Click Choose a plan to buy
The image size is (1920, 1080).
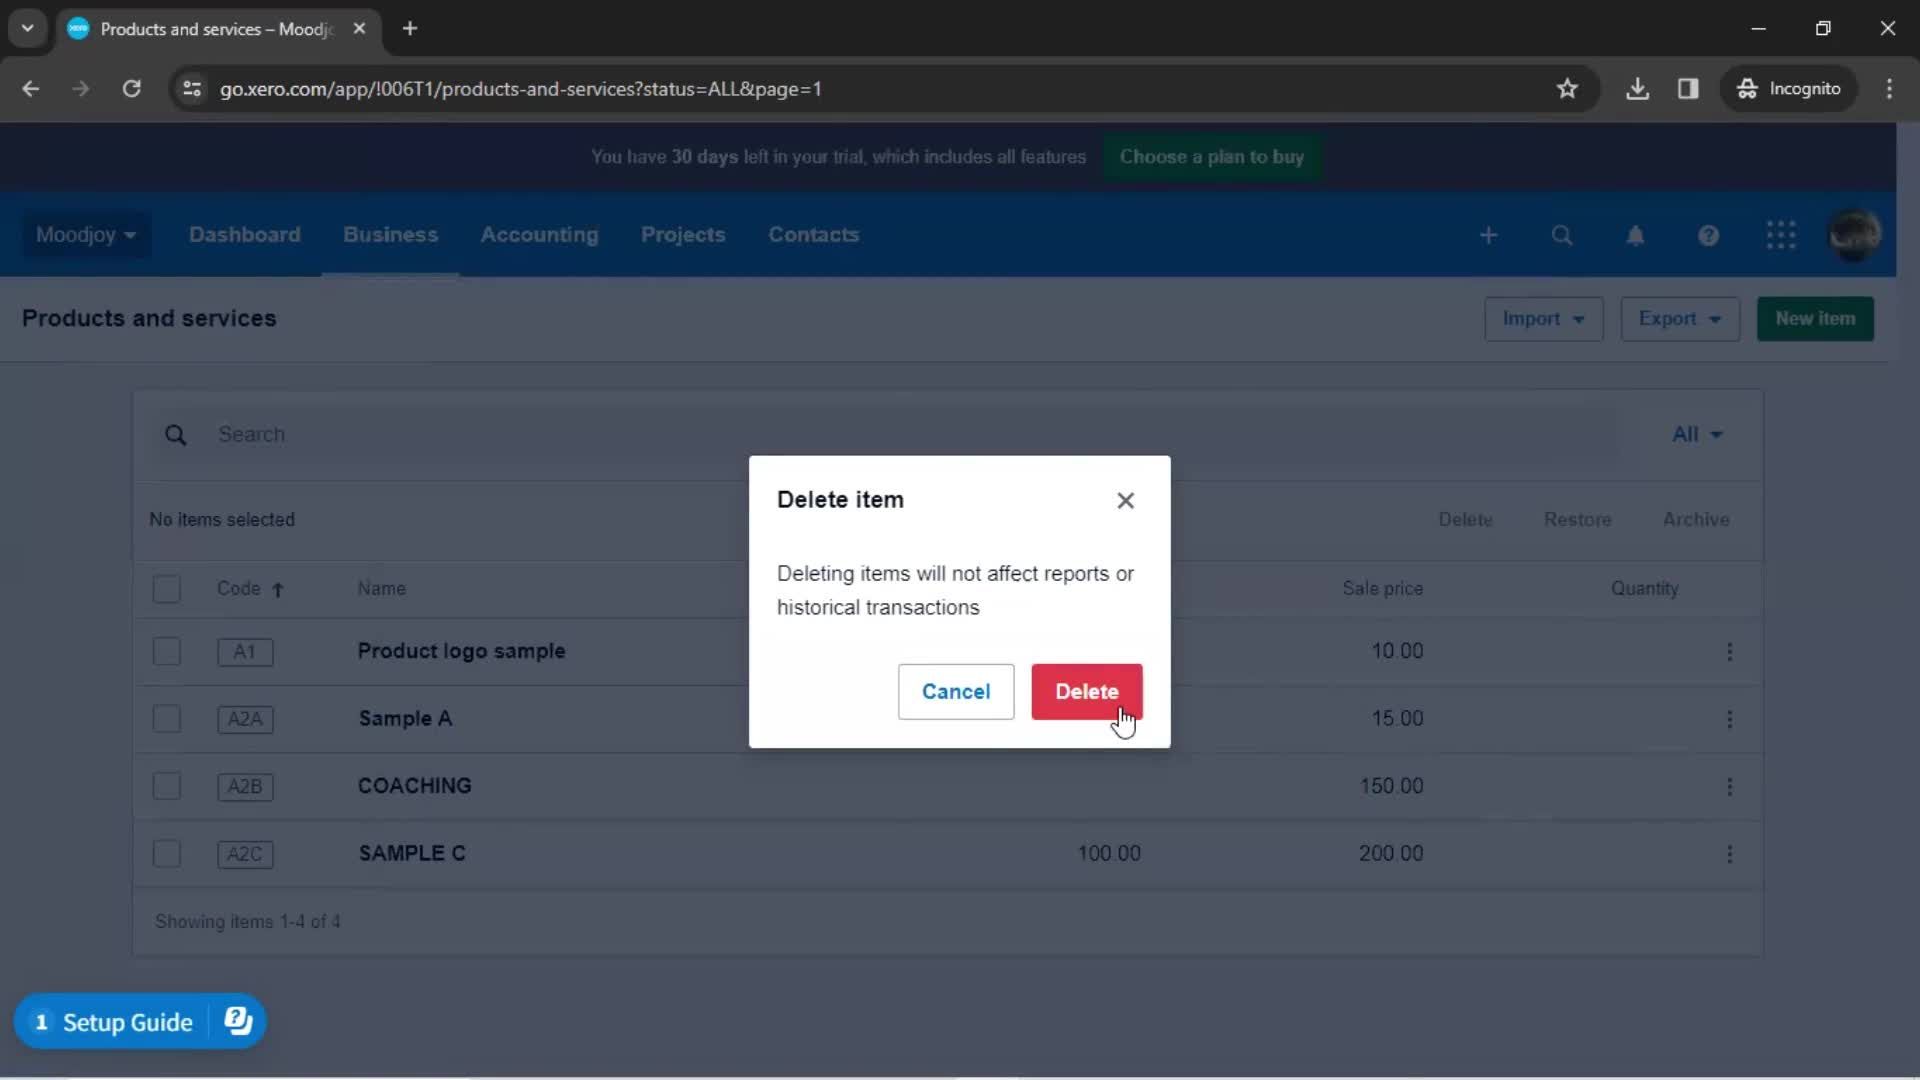[1211, 157]
